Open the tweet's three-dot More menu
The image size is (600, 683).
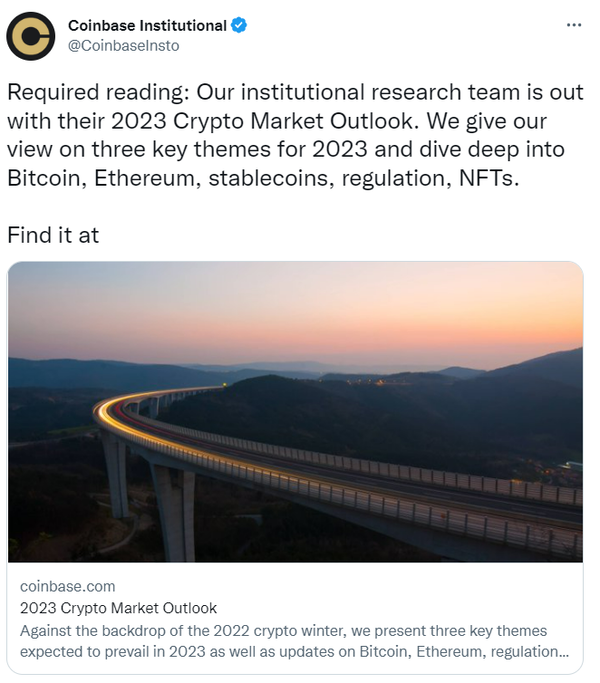pos(573,24)
